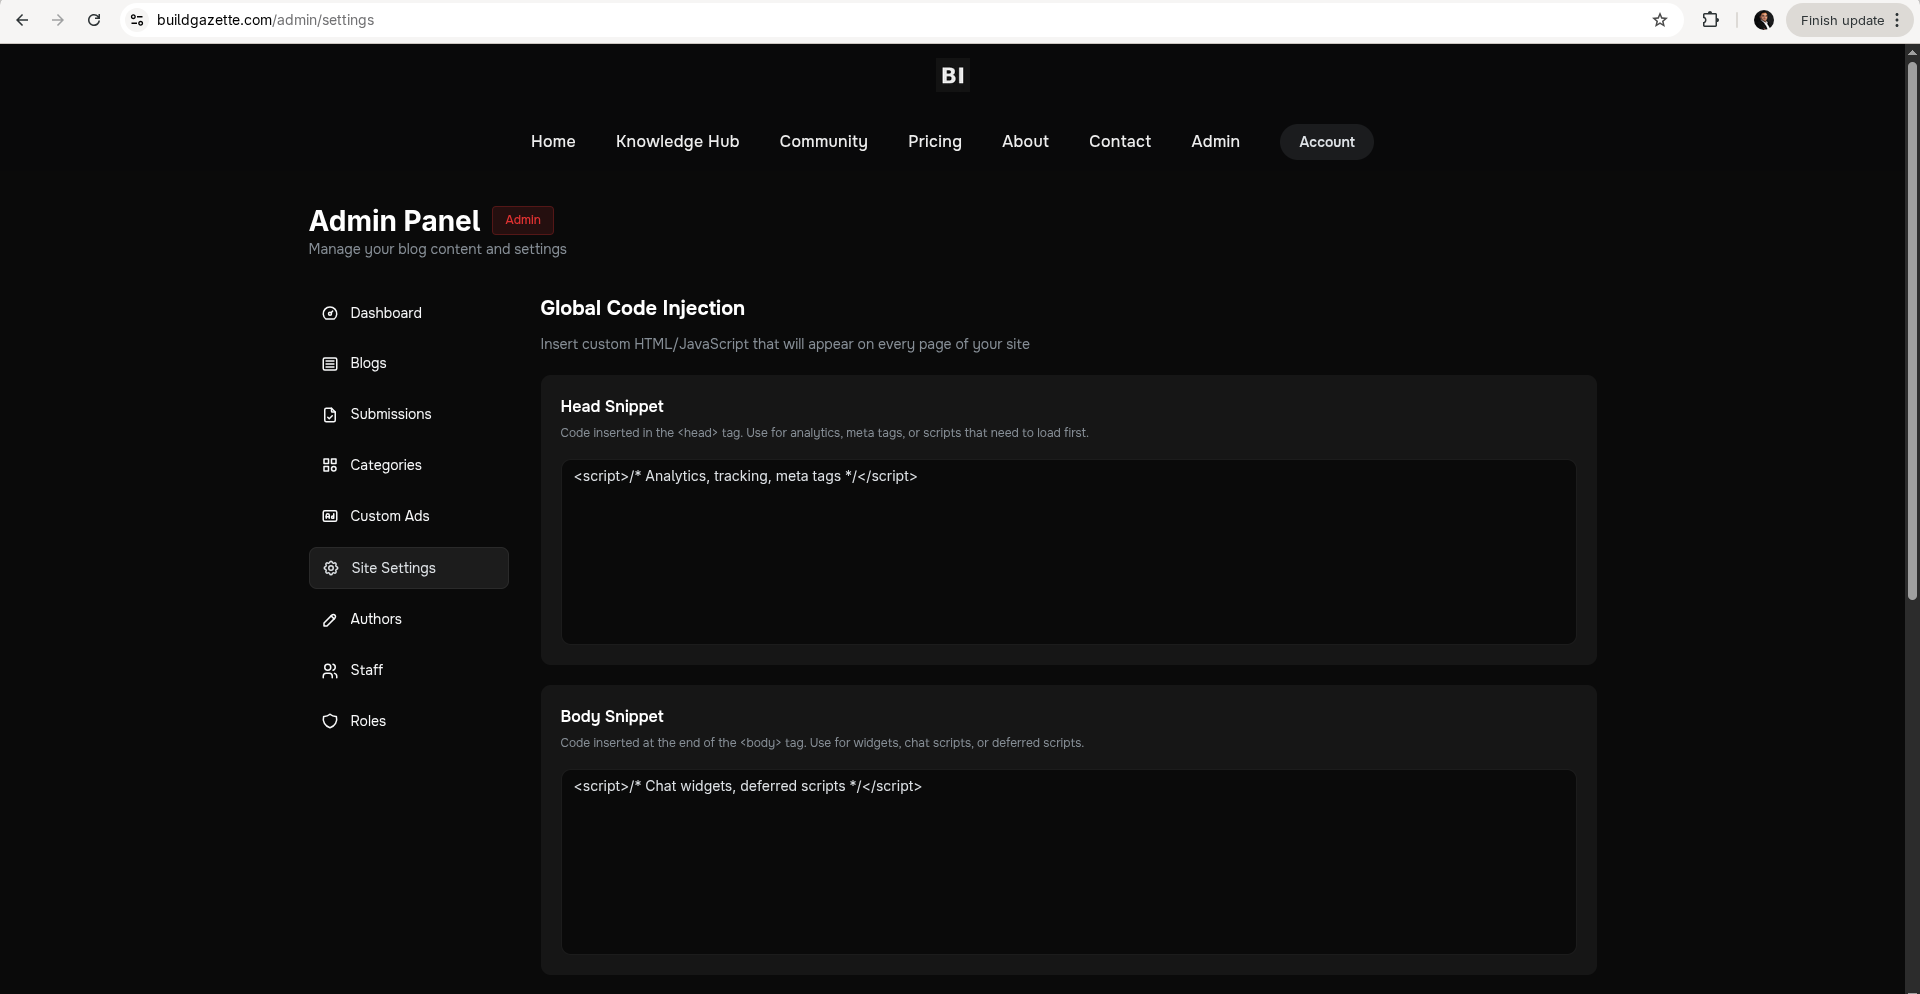Open Roles in admin sidebar
This screenshot has width=1920, height=994.
click(x=408, y=721)
